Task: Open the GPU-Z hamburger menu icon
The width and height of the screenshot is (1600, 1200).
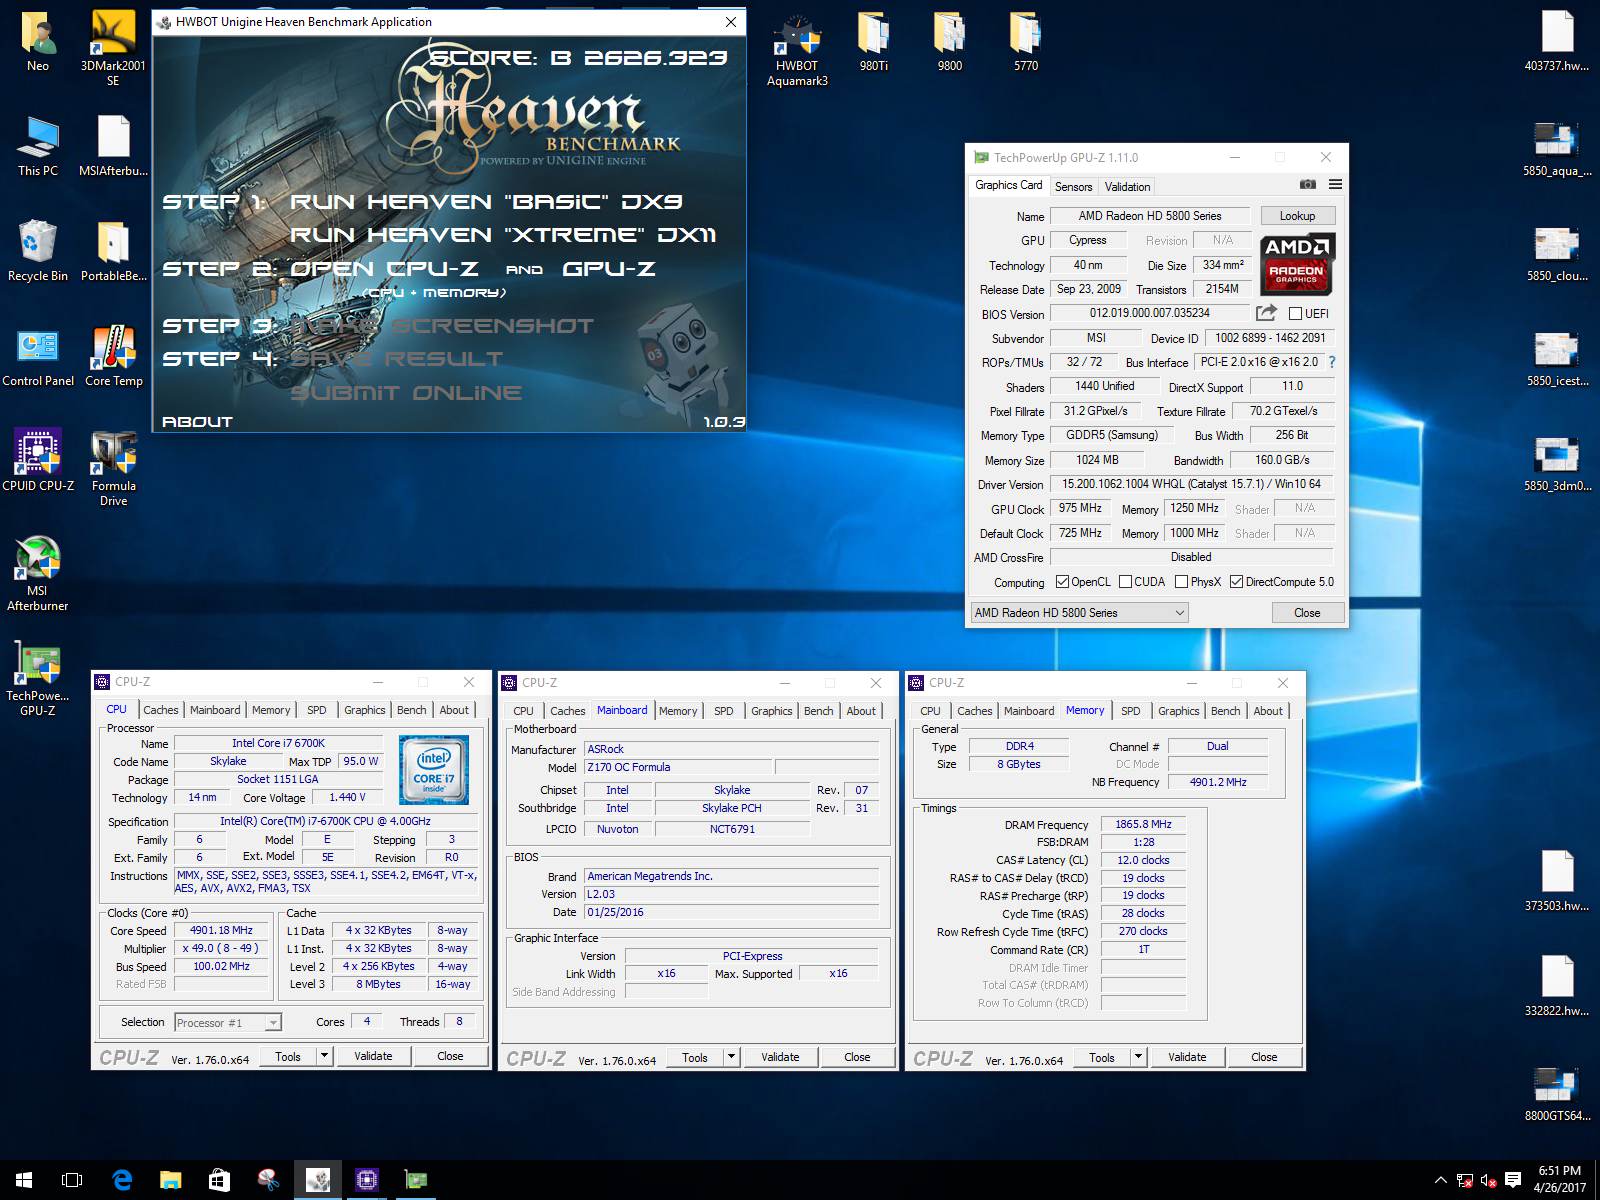Action: [1335, 185]
